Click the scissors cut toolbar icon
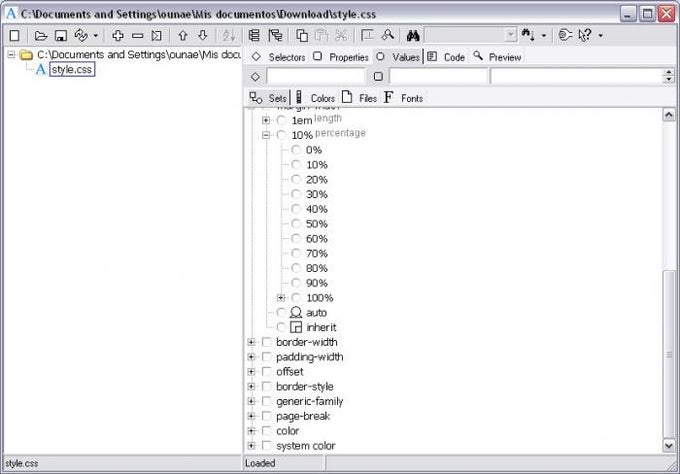The image size is (680, 474). tap(341, 36)
